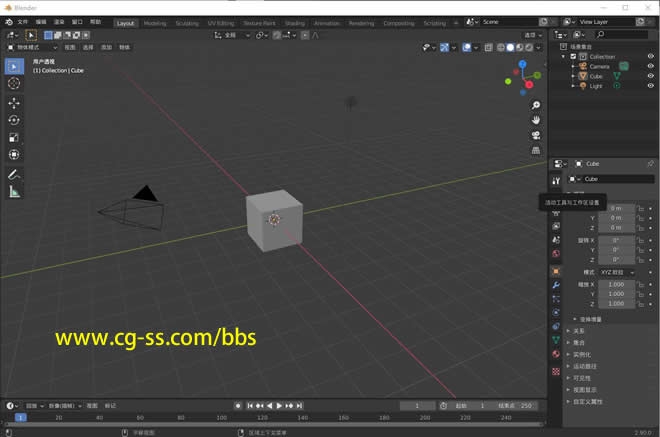Open Active Tool and Workspace settings tab
Screen dimensions: 660x437
(556, 181)
